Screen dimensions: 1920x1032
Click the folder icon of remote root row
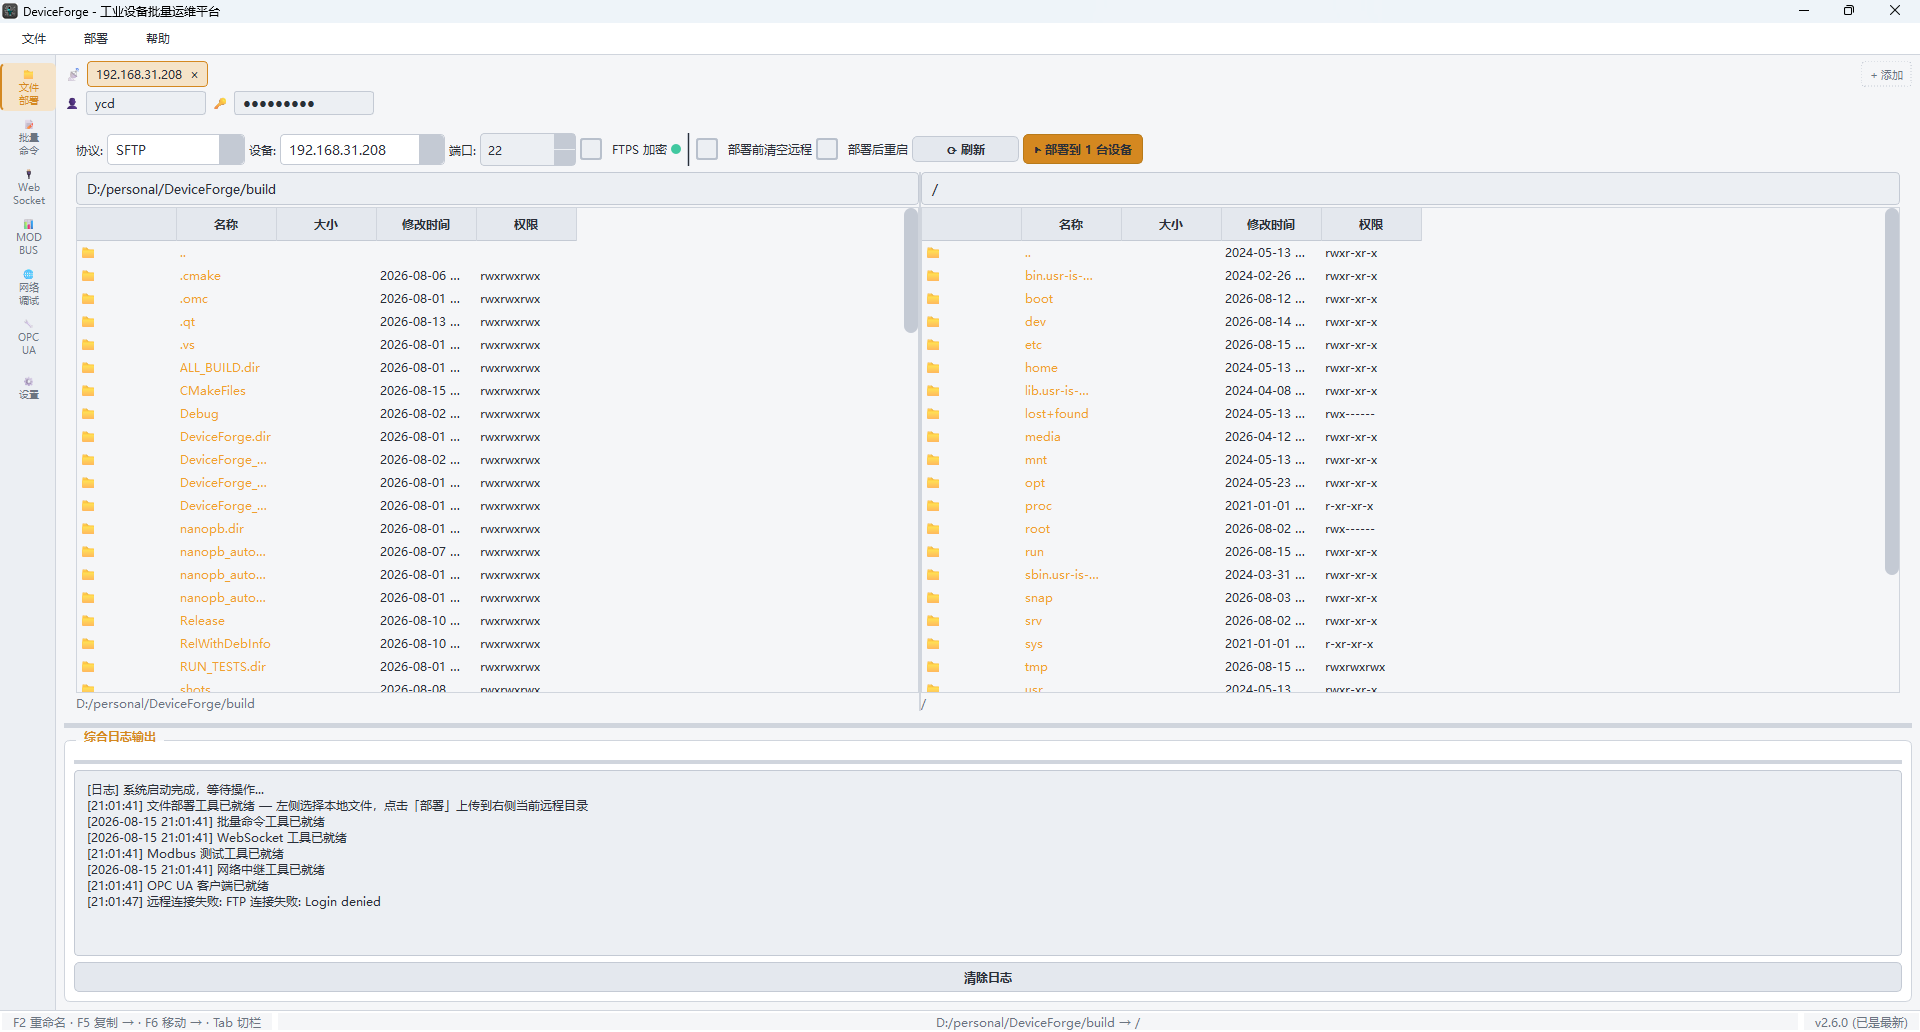pos(933,529)
